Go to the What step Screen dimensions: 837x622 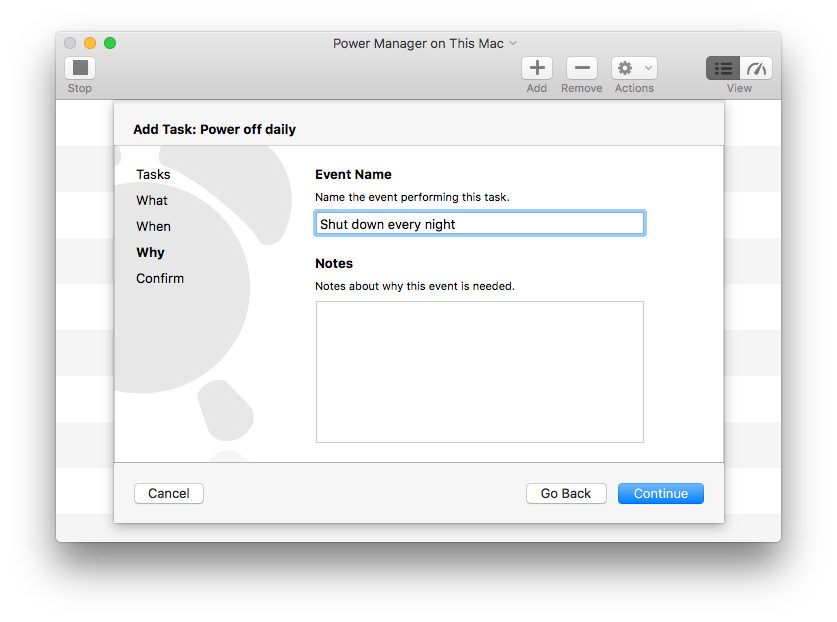pyautogui.click(x=152, y=200)
